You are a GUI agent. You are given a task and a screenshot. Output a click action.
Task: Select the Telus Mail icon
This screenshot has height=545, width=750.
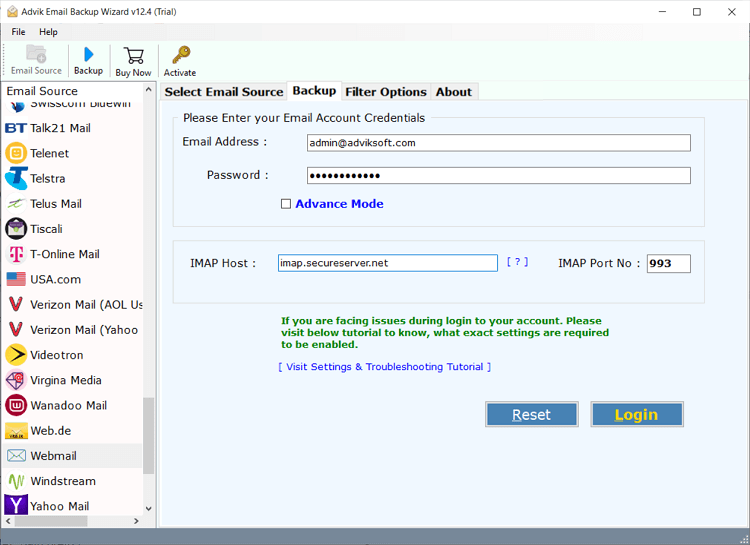click(16, 204)
